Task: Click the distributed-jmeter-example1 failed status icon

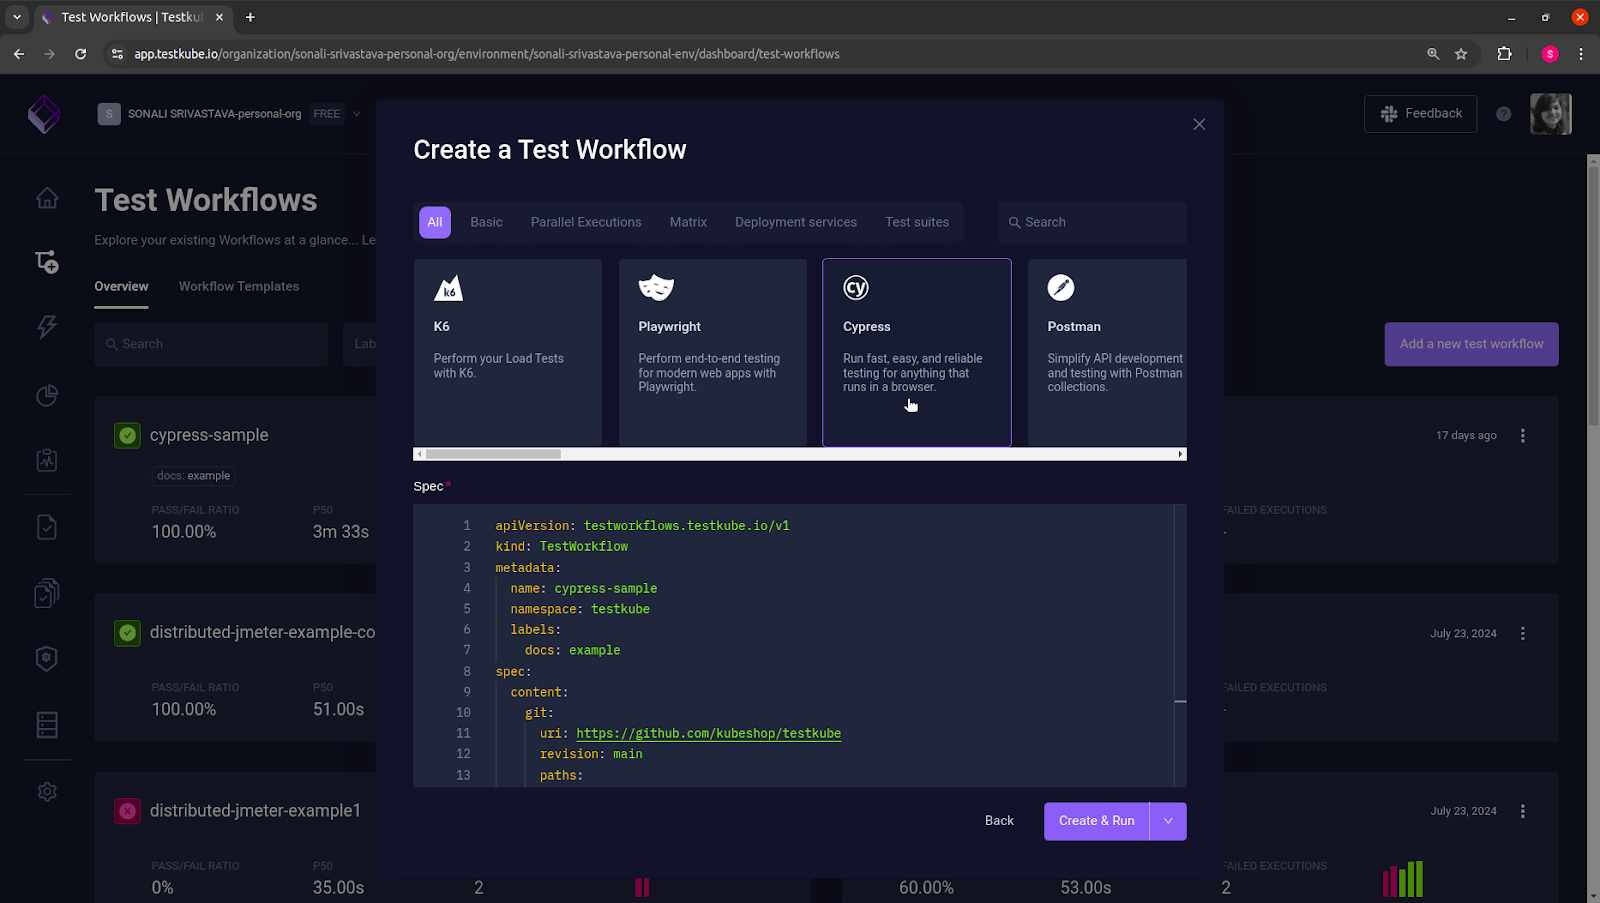Action: pyautogui.click(x=127, y=811)
